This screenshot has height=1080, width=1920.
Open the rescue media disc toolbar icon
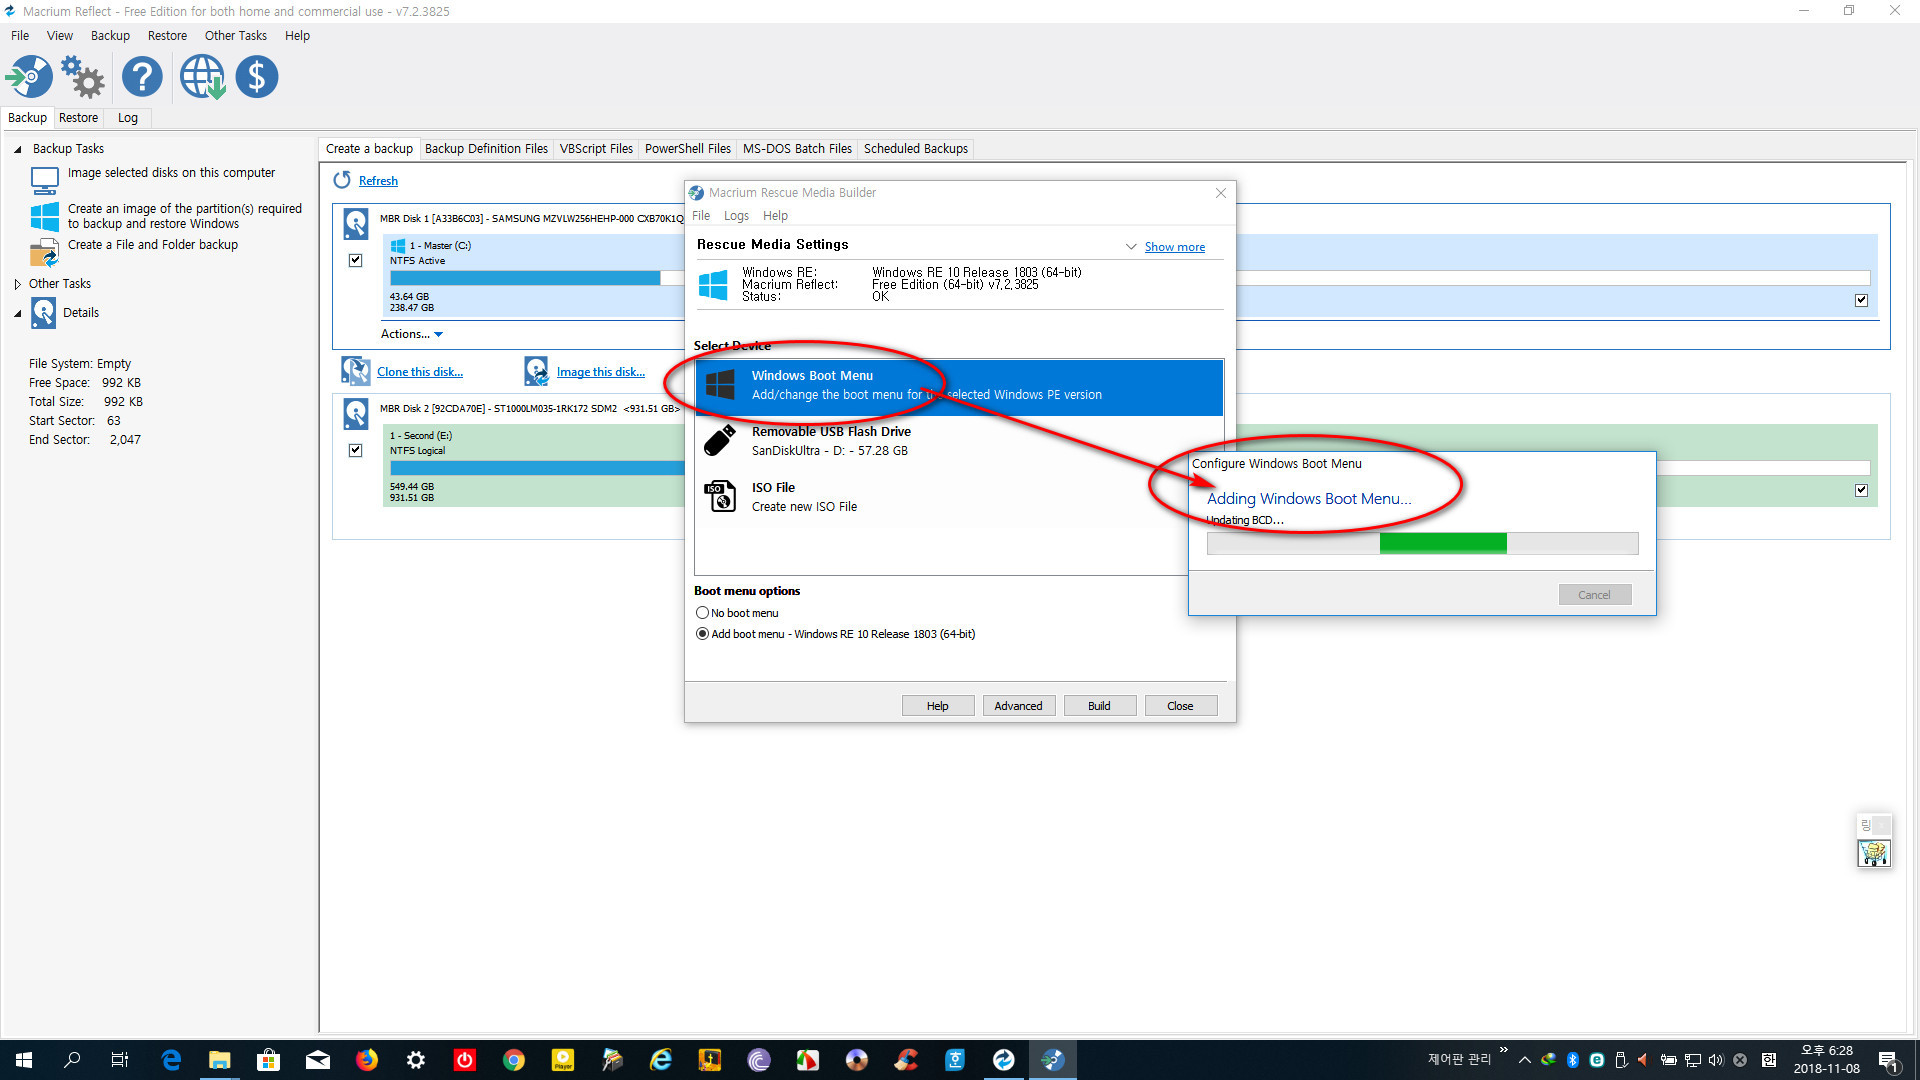point(30,77)
